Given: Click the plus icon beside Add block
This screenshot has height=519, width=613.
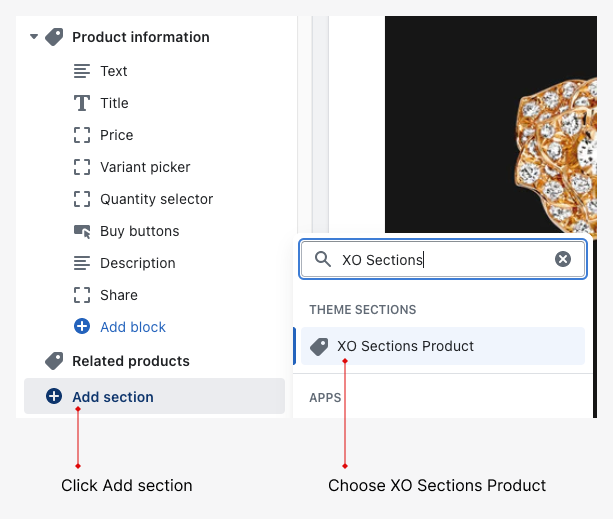Looking at the screenshot, I should pyautogui.click(x=82, y=327).
